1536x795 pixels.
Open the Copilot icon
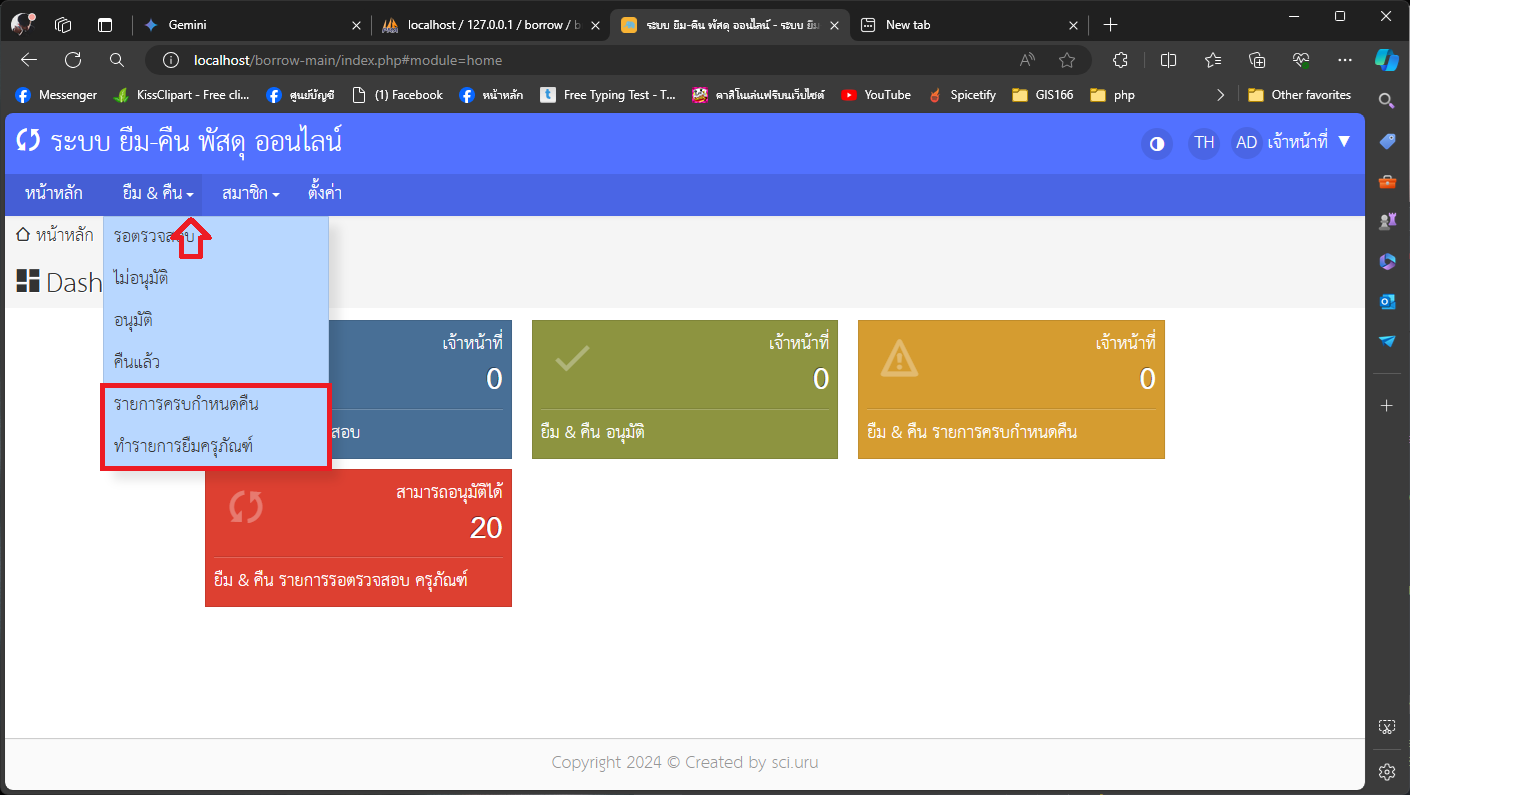pyautogui.click(x=1387, y=60)
